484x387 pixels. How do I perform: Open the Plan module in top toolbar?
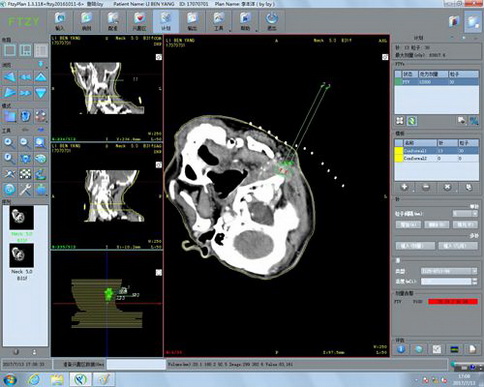point(166,21)
